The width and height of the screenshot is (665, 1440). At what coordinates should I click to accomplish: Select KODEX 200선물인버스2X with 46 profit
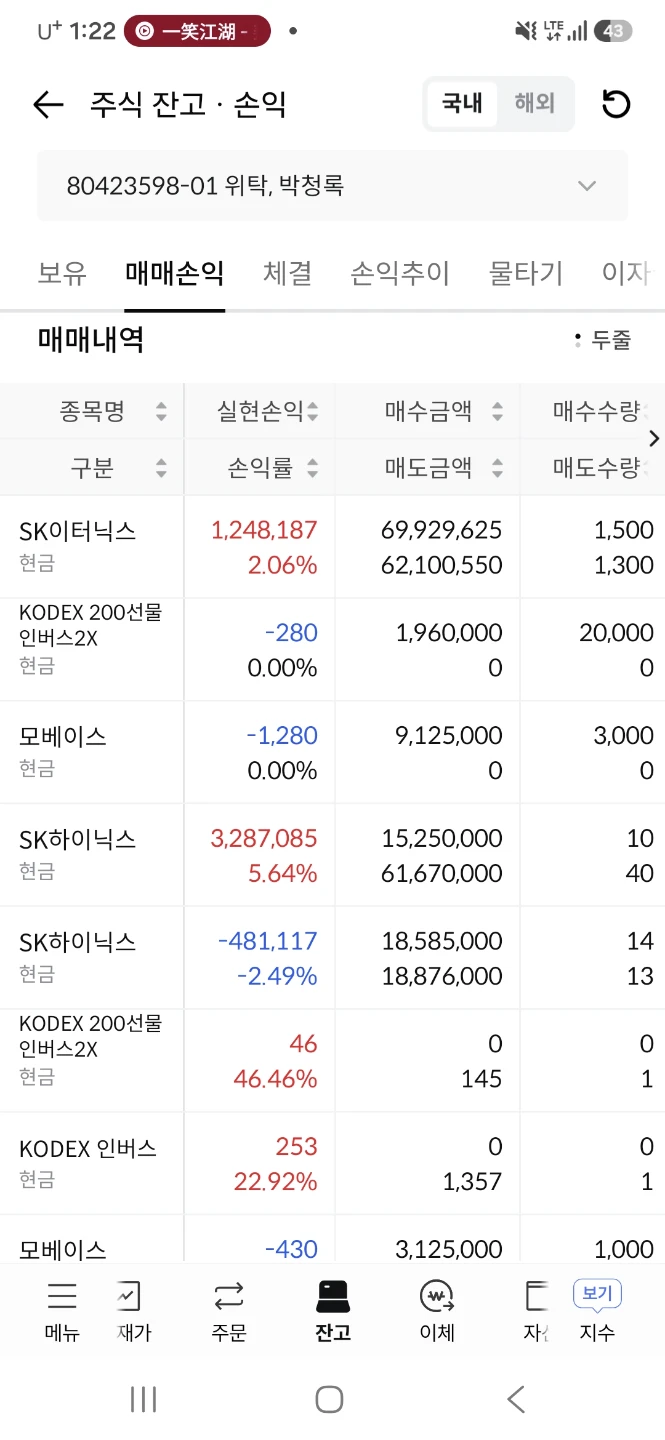[x=91, y=1035]
